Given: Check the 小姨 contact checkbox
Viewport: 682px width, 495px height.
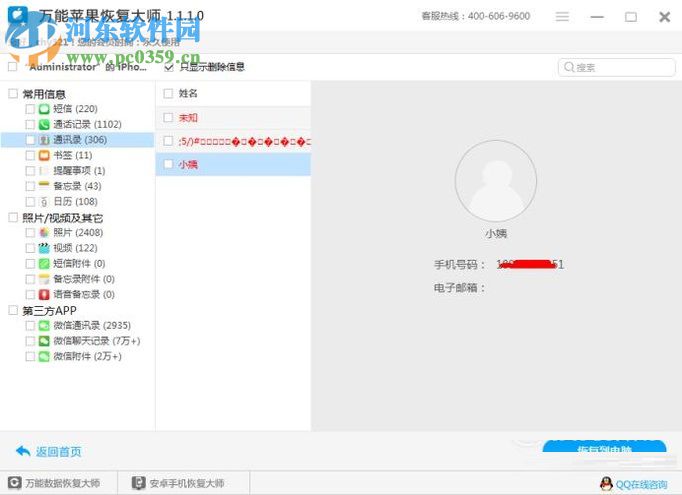Looking at the screenshot, I should (168, 164).
